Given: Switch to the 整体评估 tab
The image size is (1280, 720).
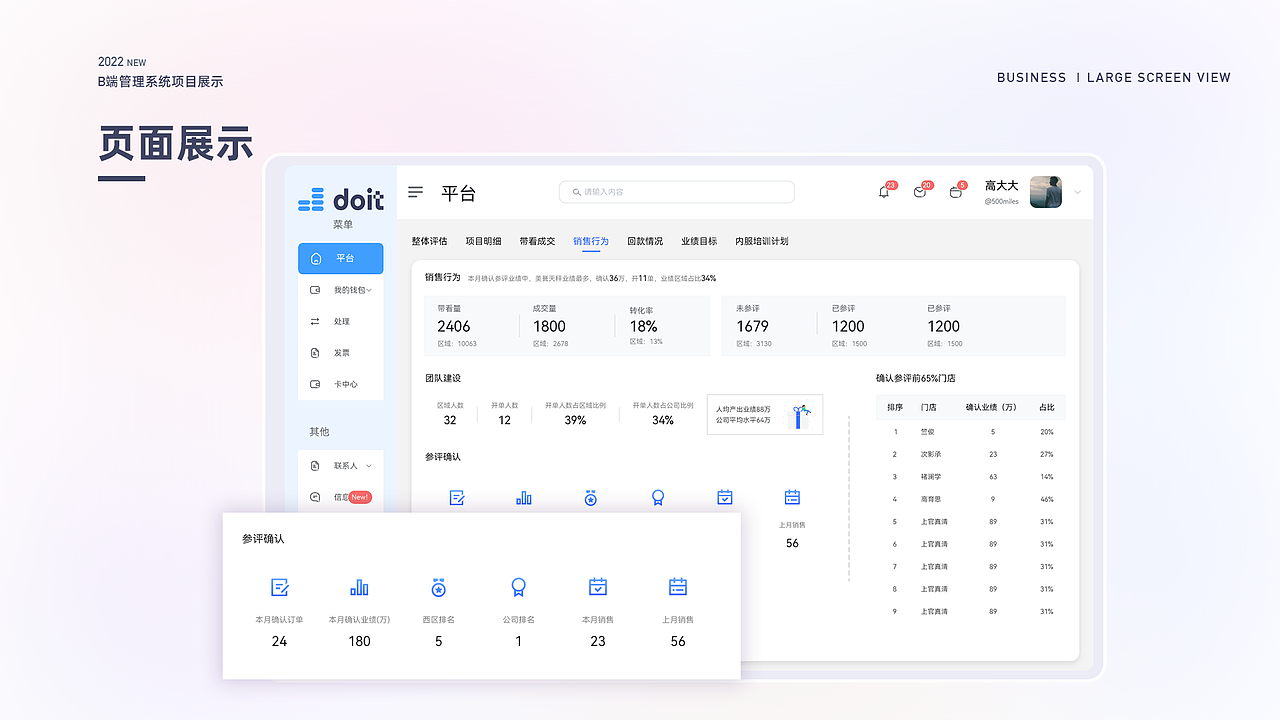Looking at the screenshot, I should pyautogui.click(x=429, y=240).
